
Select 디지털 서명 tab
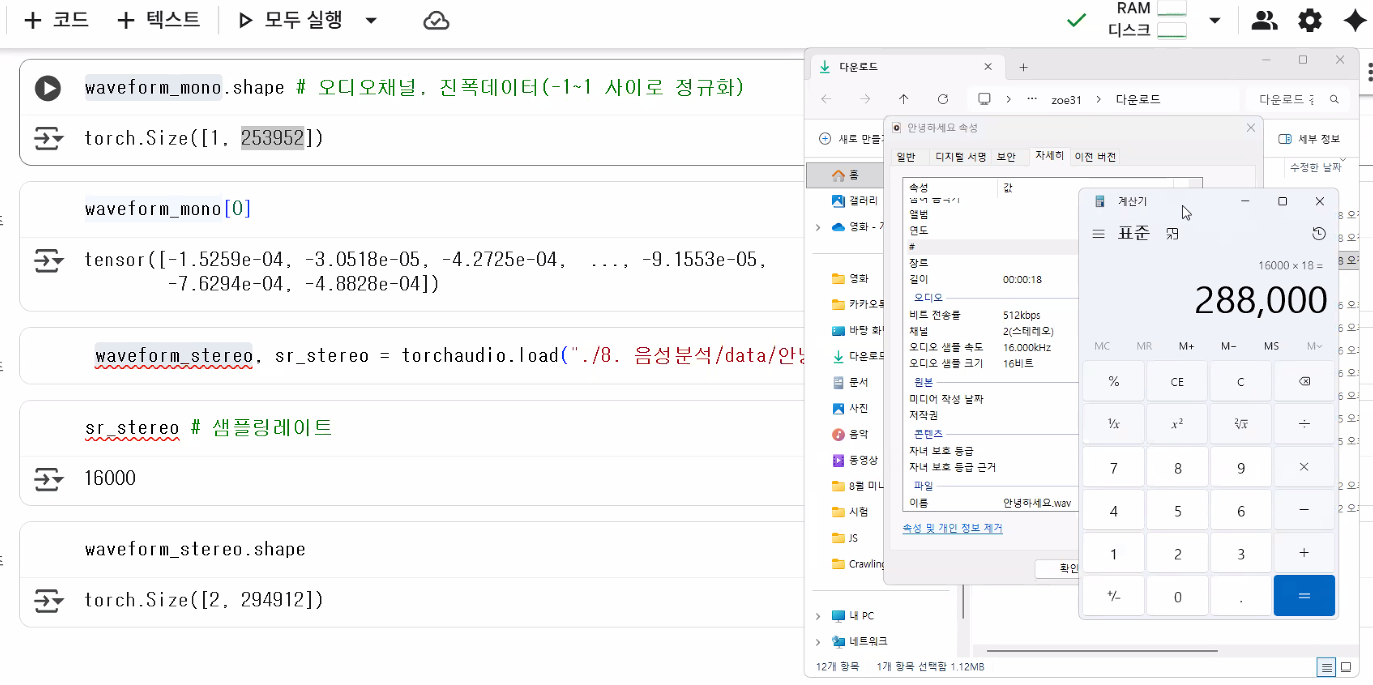point(960,157)
